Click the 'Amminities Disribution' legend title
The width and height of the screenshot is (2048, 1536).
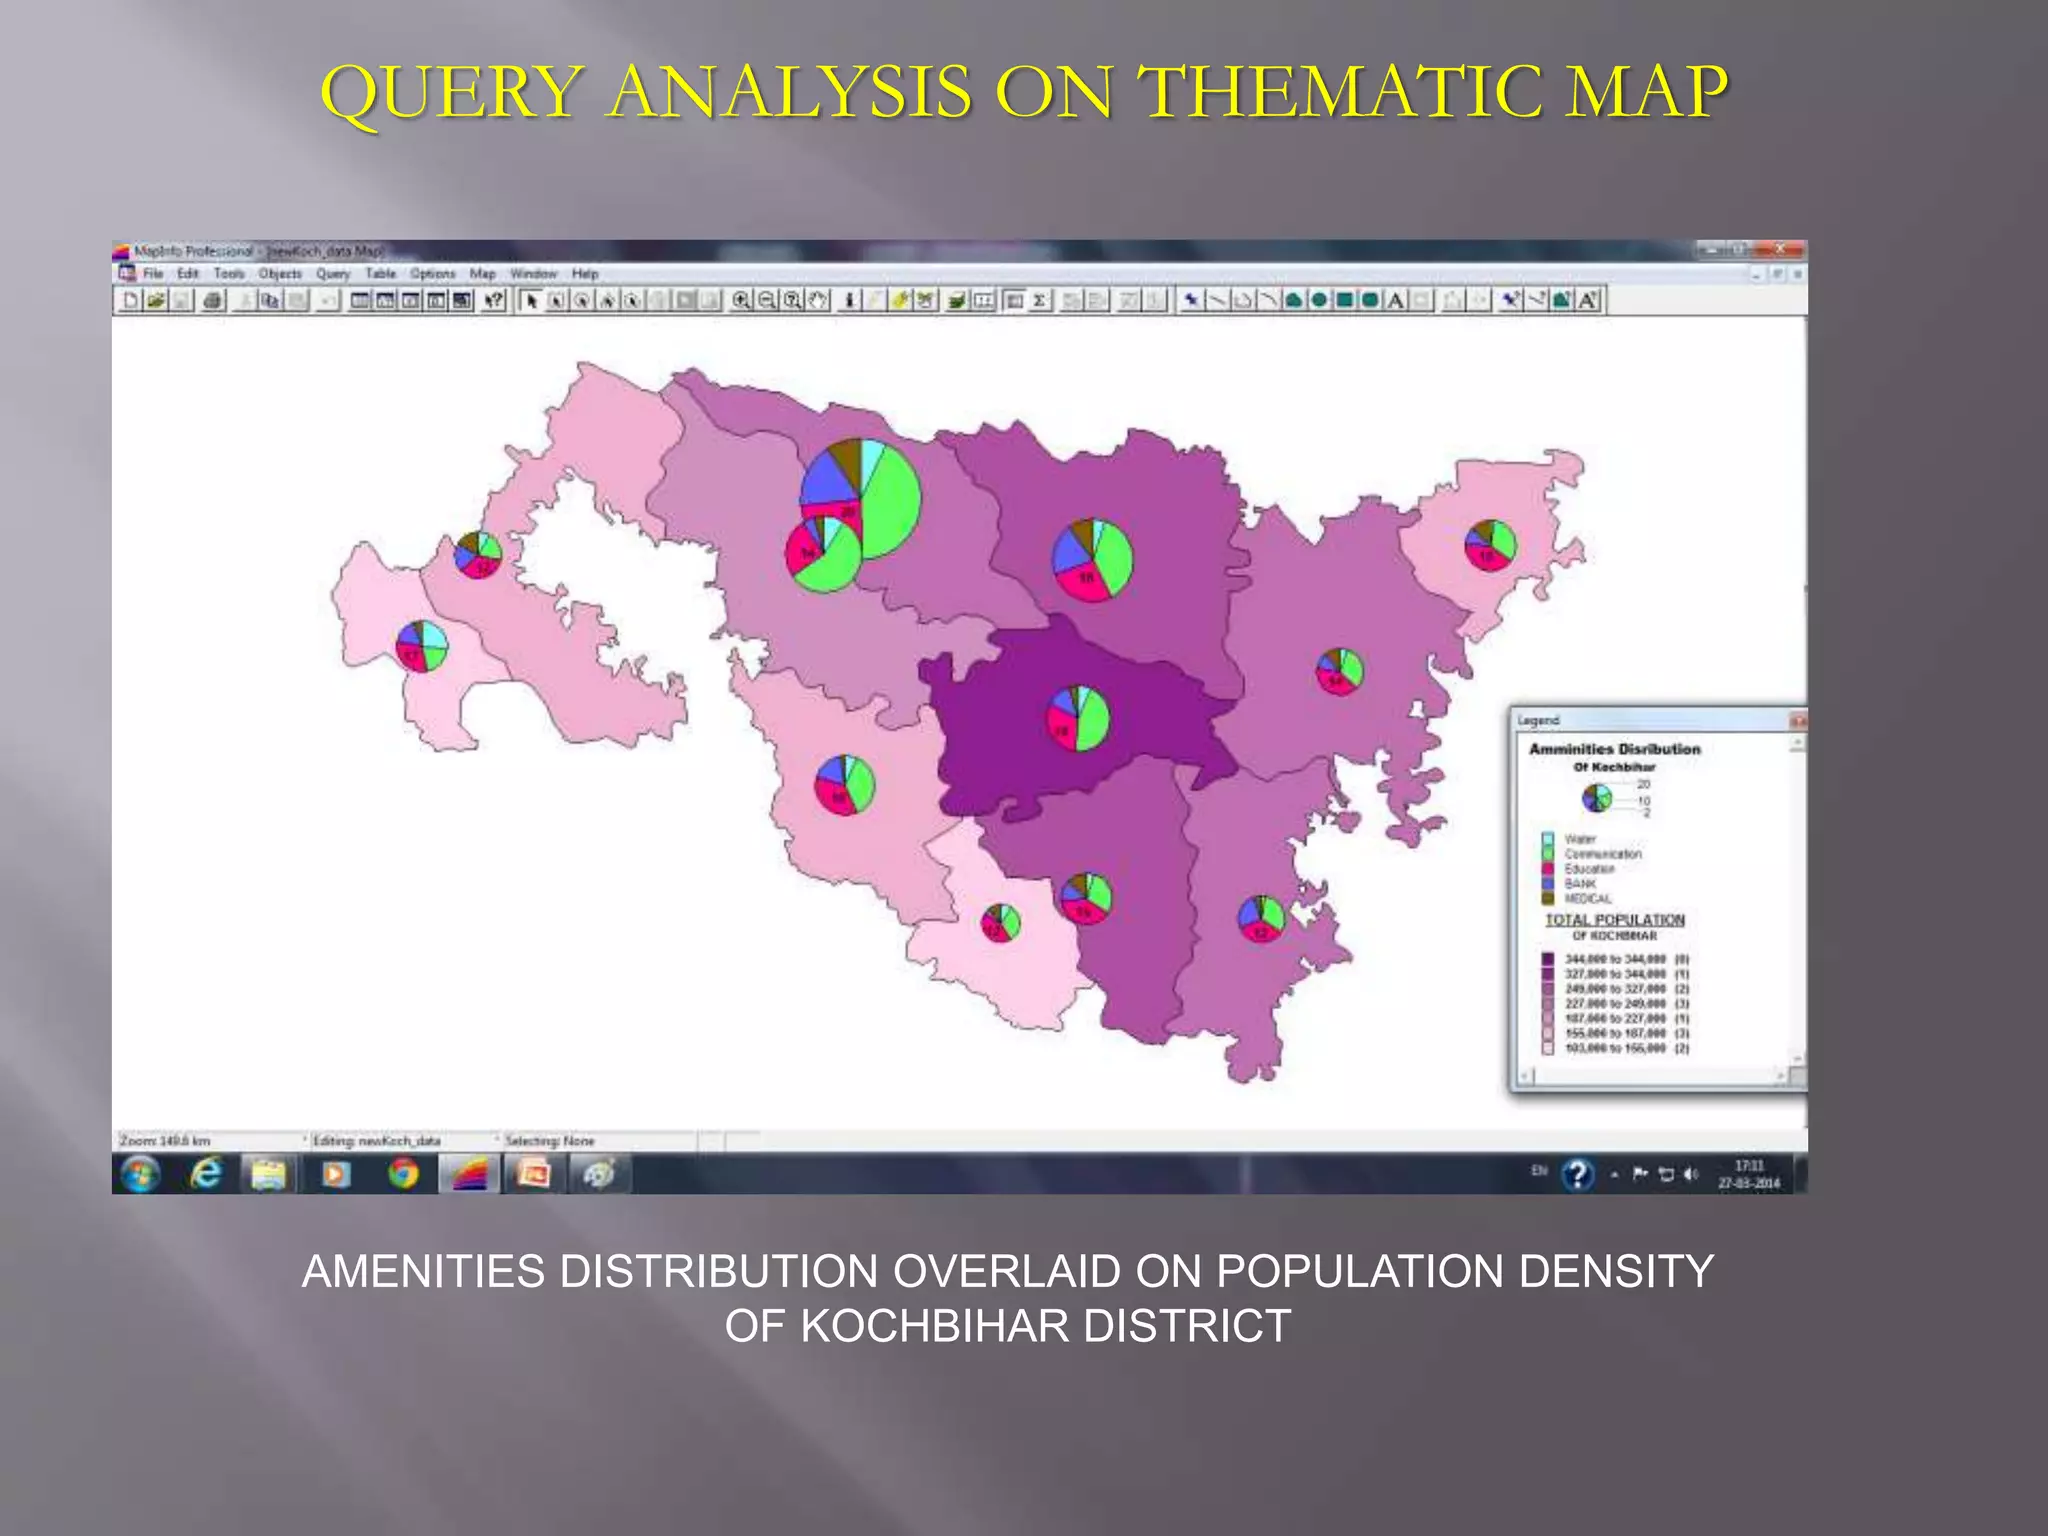click(x=1615, y=749)
